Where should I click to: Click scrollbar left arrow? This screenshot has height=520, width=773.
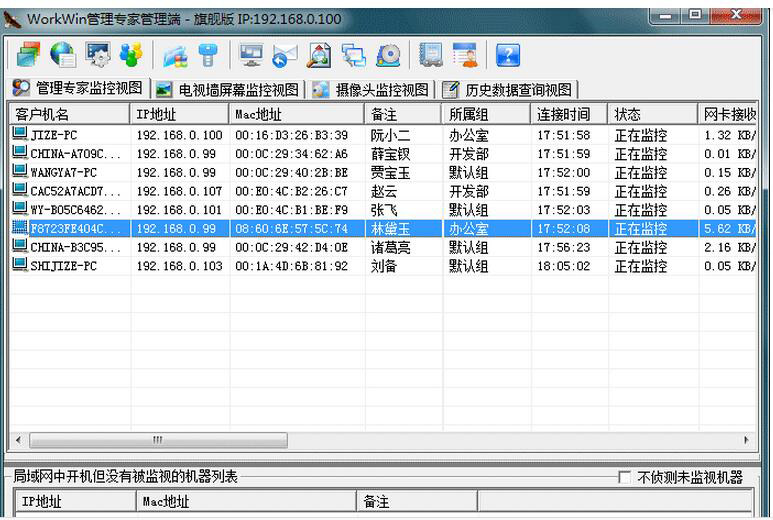18,440
